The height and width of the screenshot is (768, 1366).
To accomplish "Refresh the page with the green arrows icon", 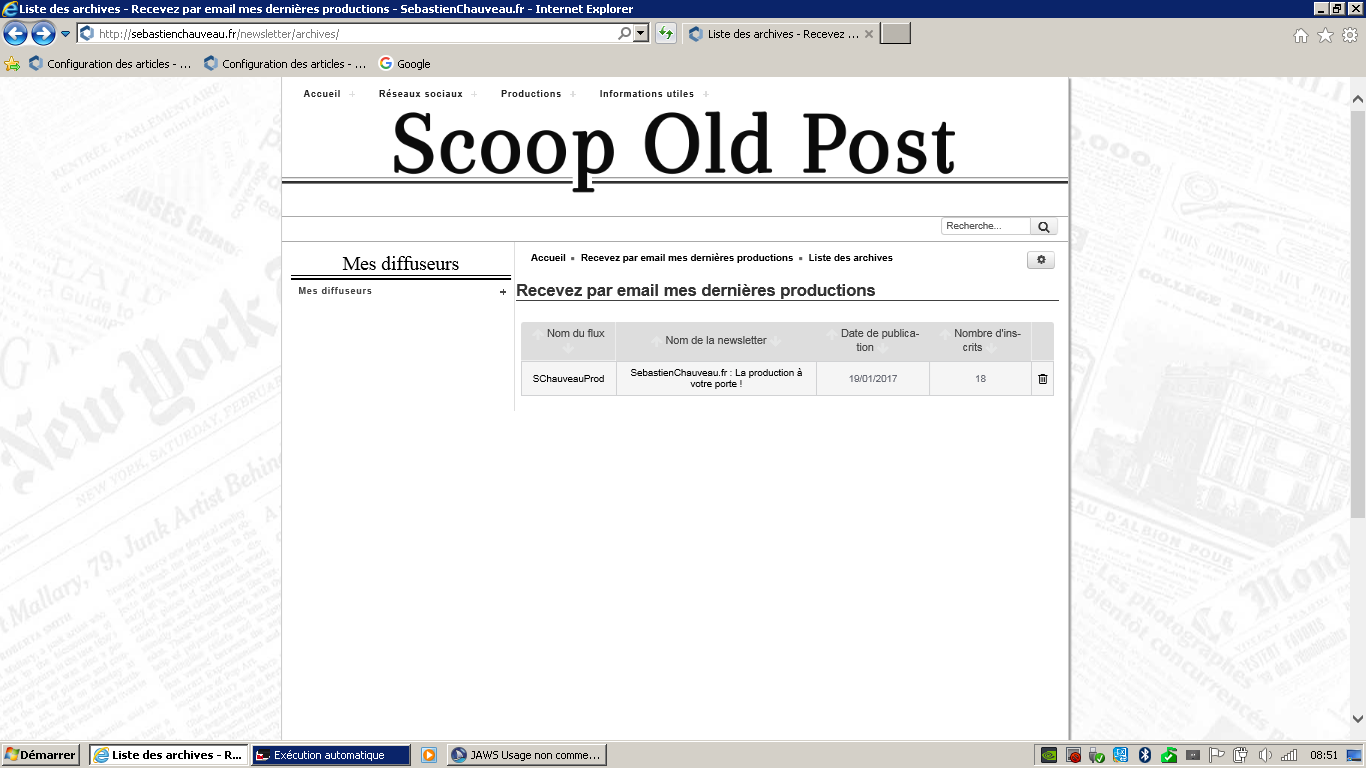I will coord(665,34).
